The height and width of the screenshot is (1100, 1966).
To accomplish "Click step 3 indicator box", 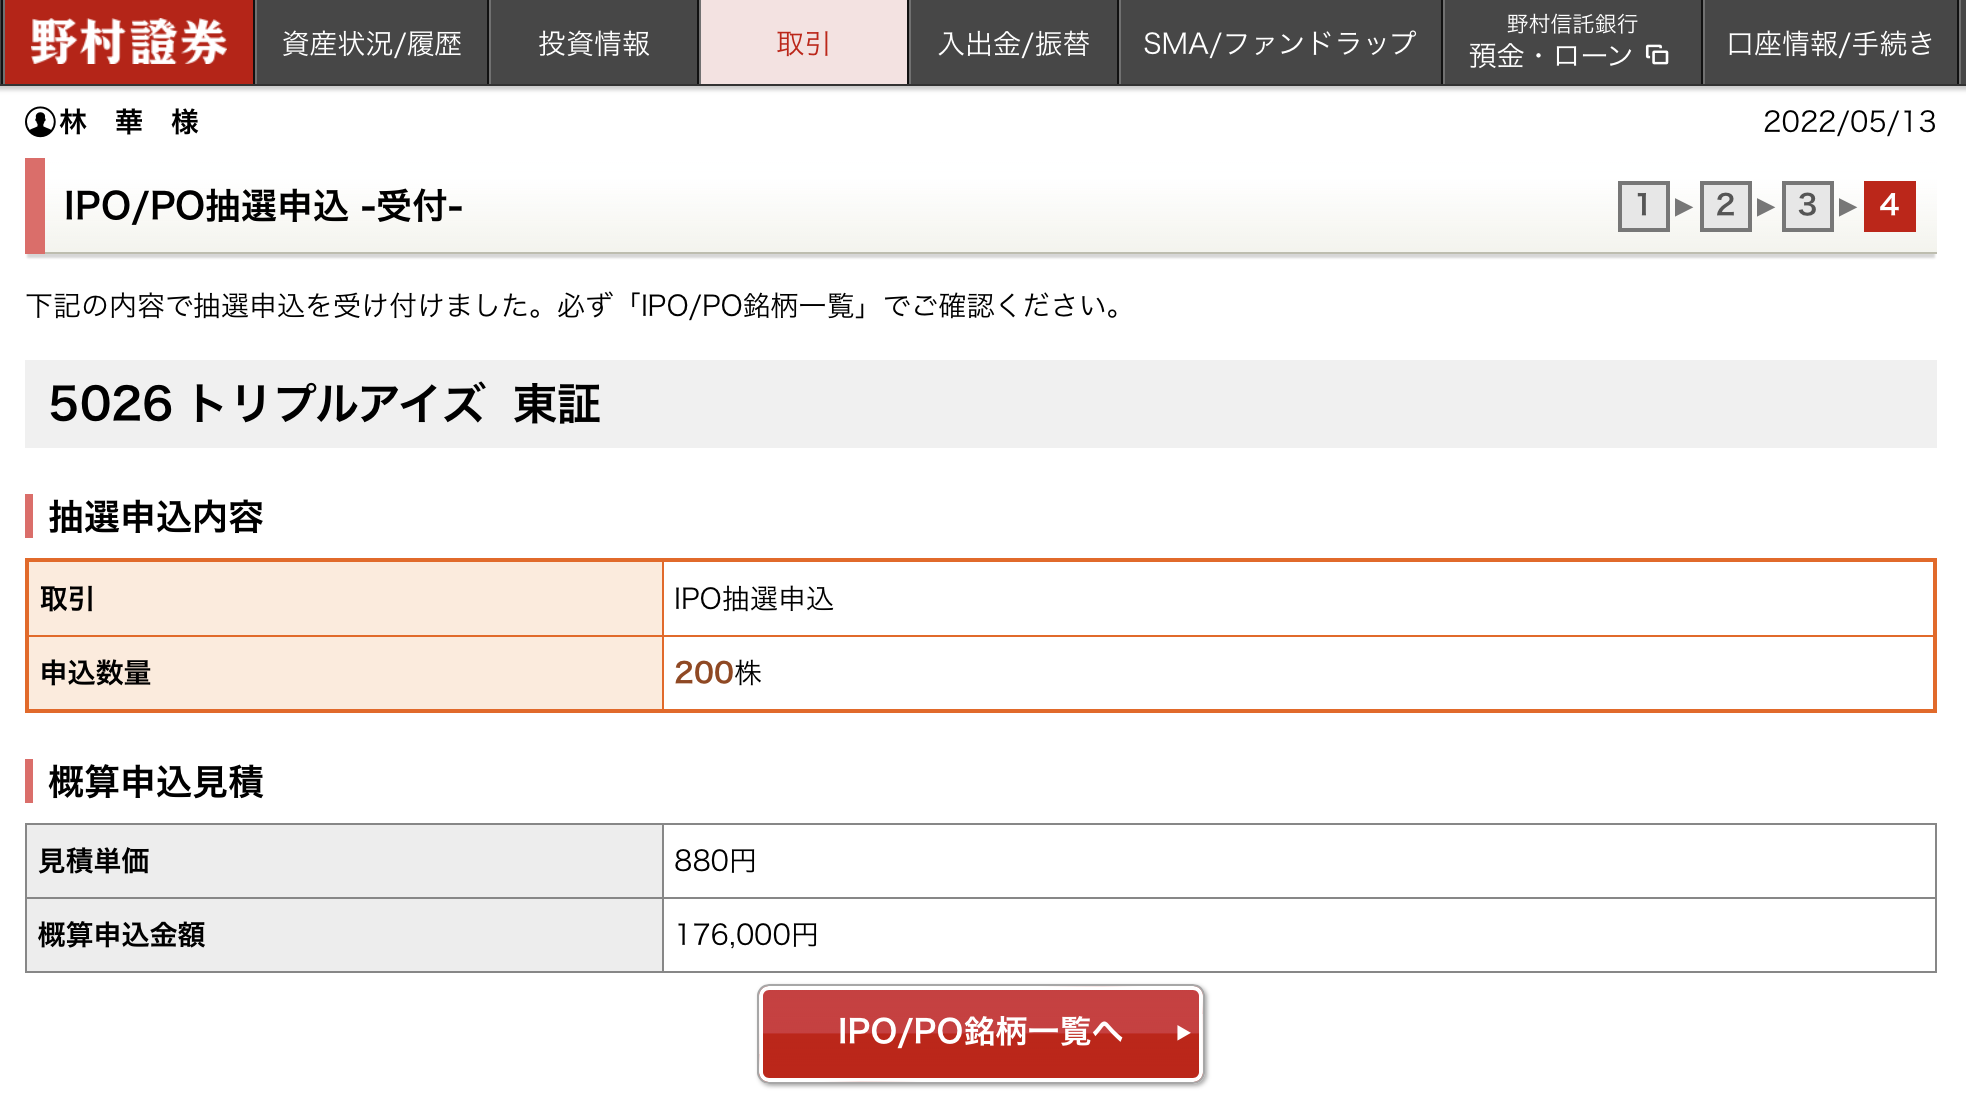I will [x=1808, y=206].
